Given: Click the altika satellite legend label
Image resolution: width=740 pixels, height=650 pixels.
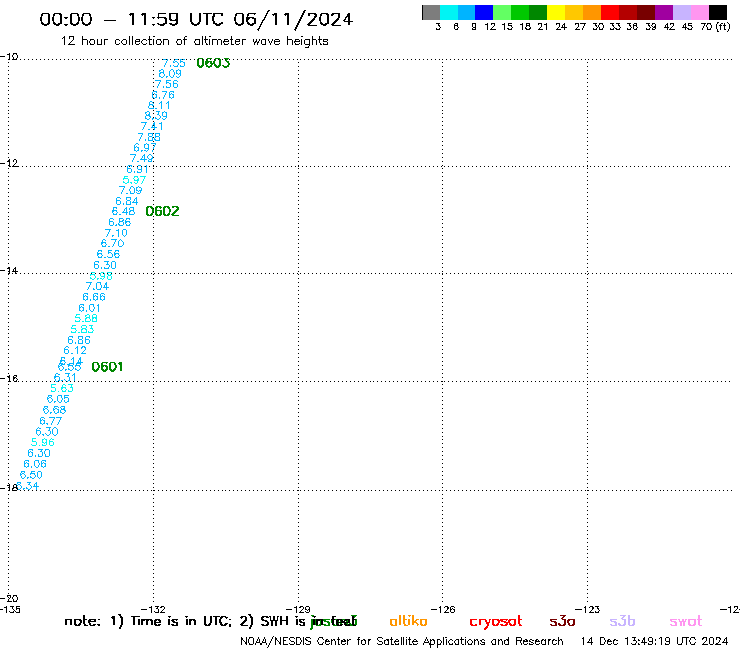Looking at the screenshot, I should [408, 621].
